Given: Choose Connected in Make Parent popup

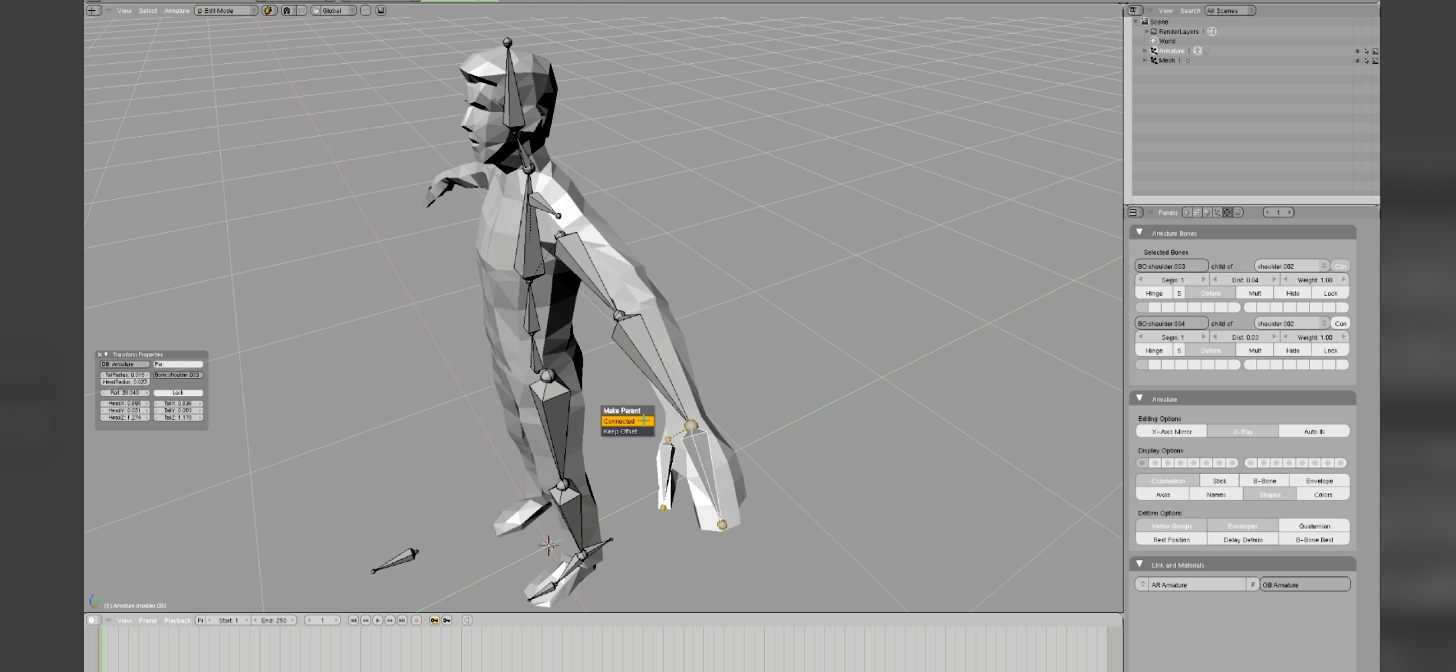Looking at the screenshot, I should 627,421.
